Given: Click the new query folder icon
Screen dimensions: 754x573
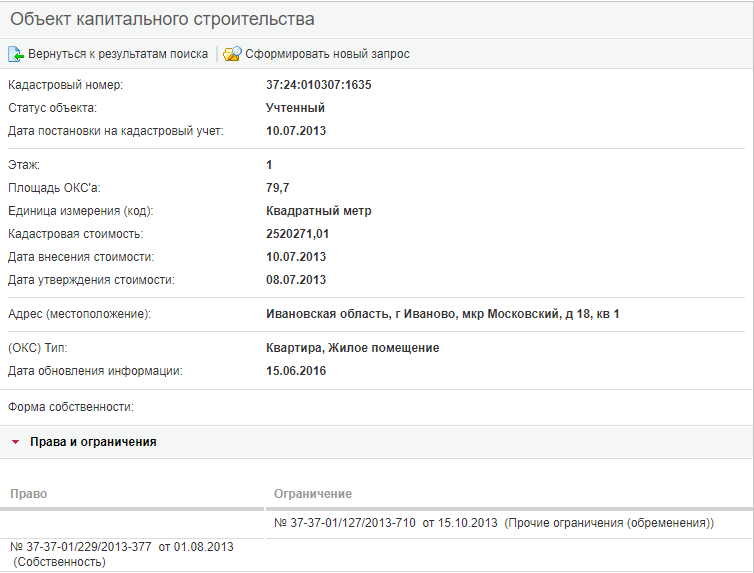Looking at the screenshot, I should click(232, 54).
